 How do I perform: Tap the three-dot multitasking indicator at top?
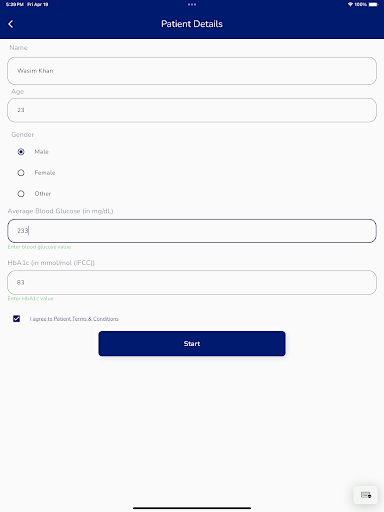(x=192, y=4)
